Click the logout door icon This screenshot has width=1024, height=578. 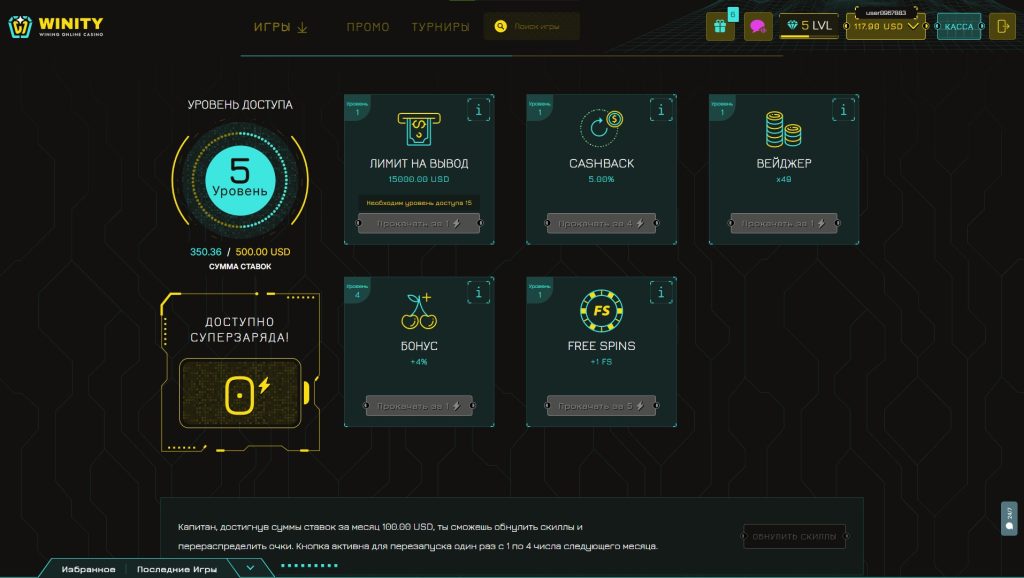1002,26
